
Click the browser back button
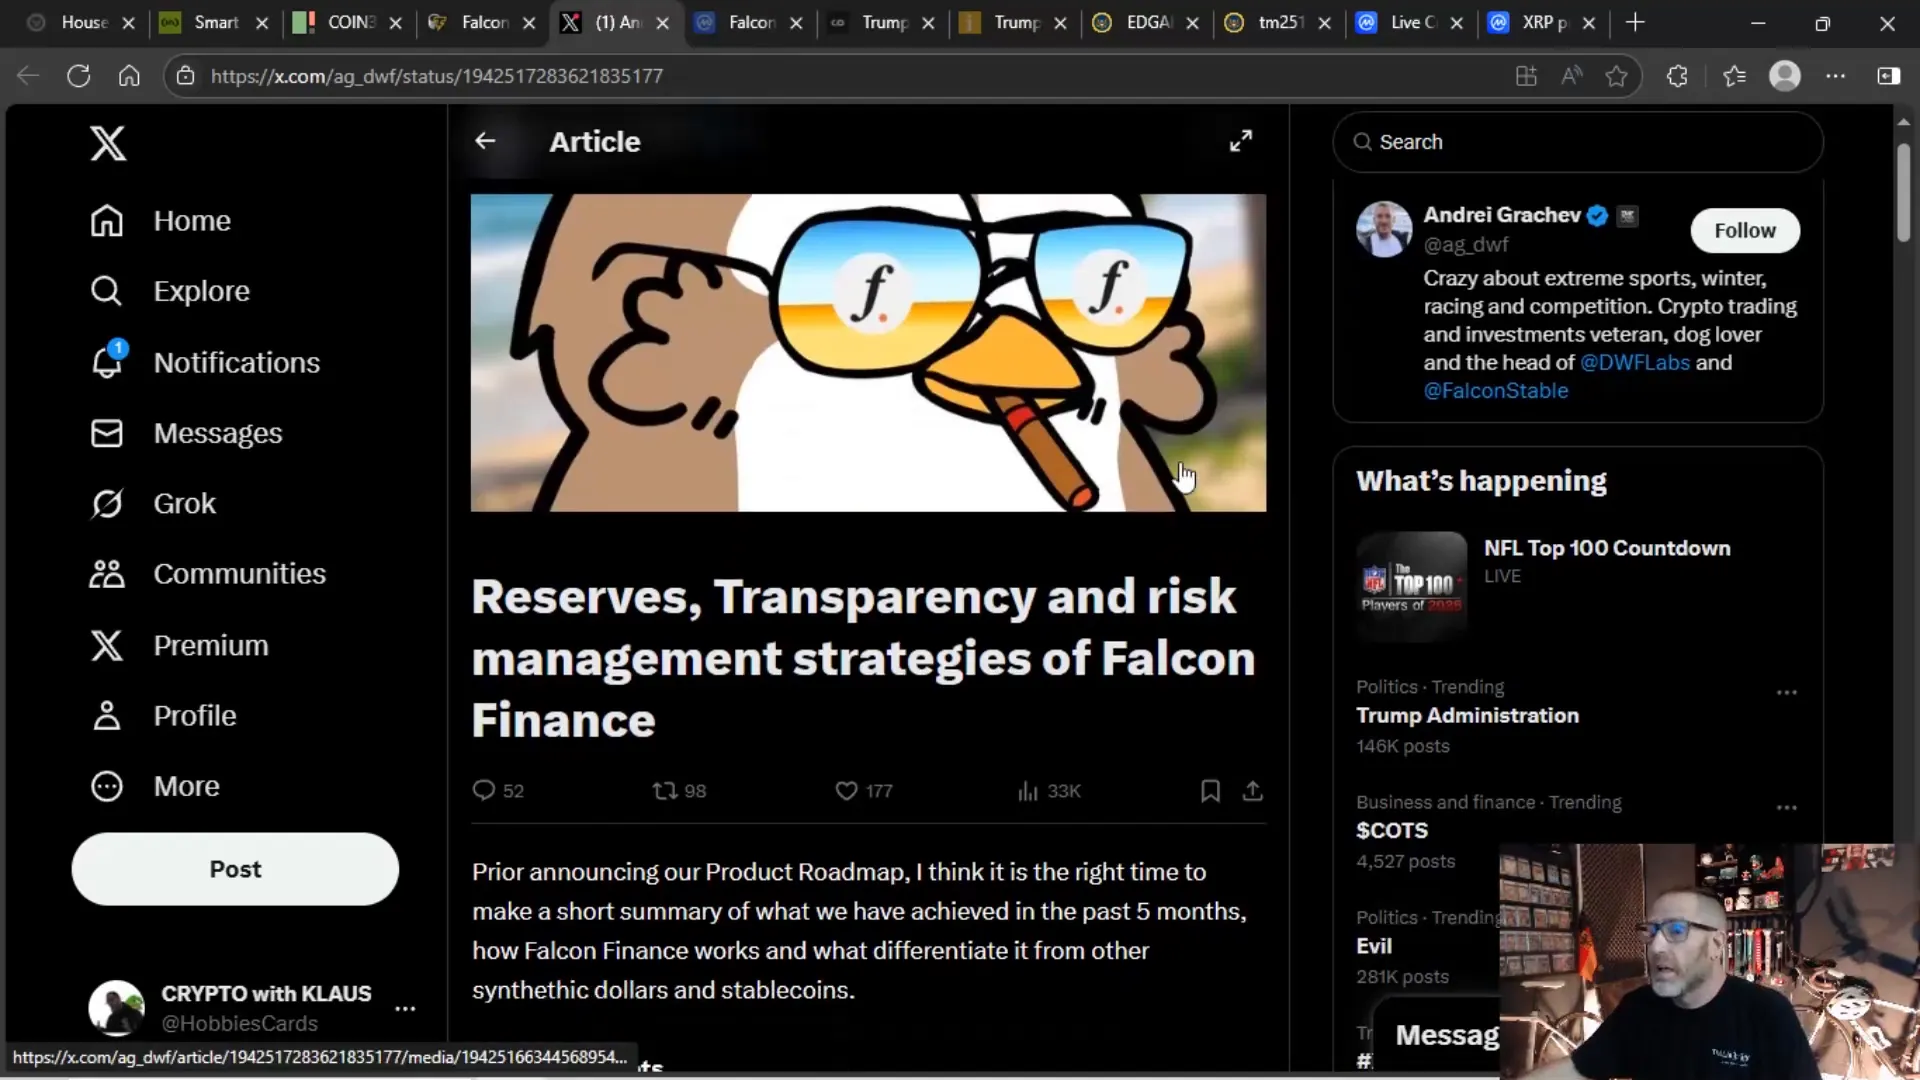point(28,76)
